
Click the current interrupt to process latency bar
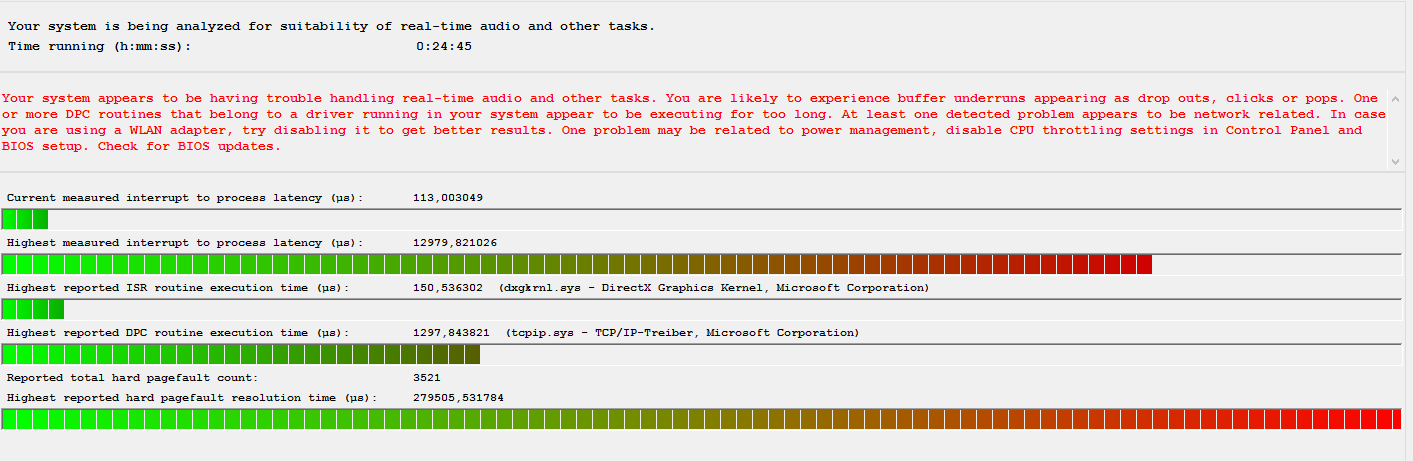pos(25,219)
